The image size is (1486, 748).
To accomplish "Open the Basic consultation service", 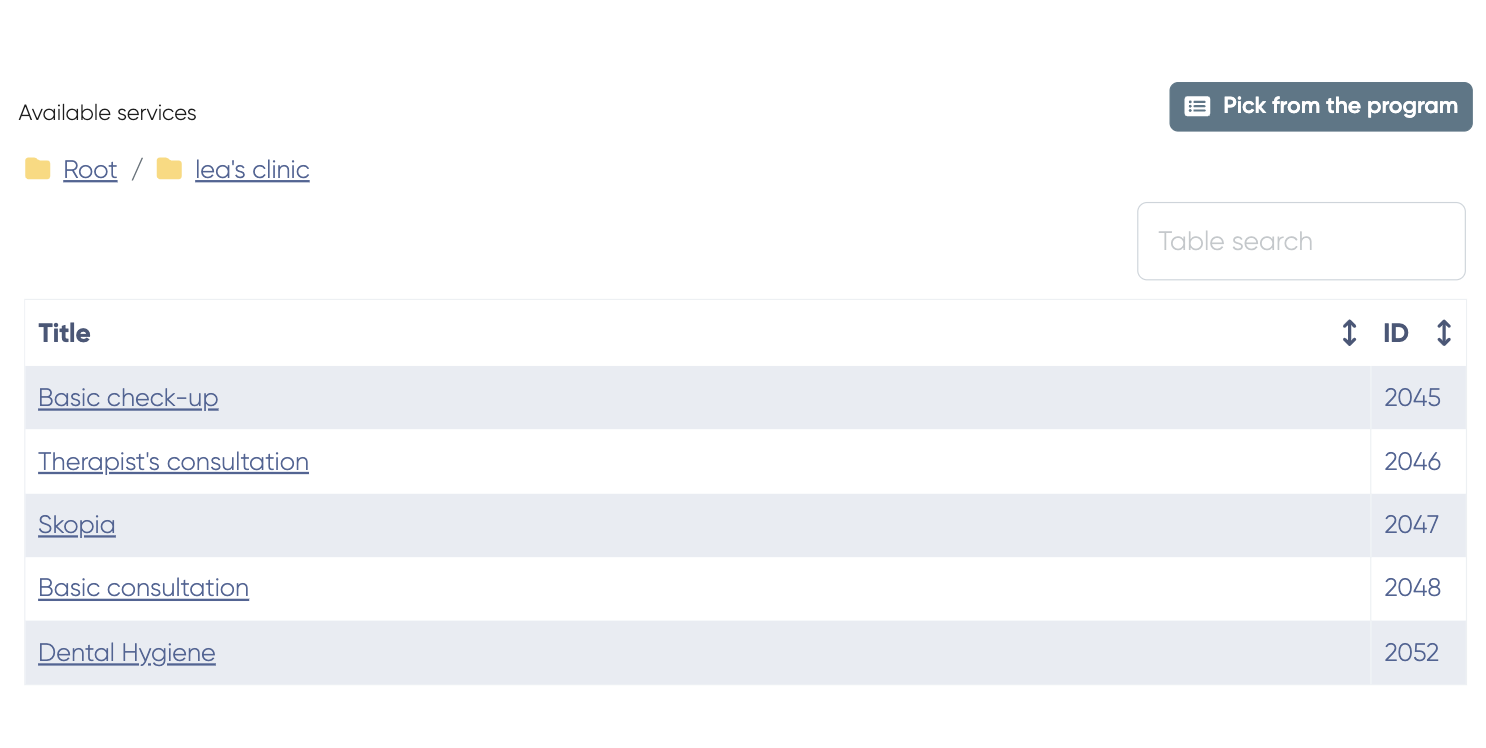I will click(x=143, y=588).
